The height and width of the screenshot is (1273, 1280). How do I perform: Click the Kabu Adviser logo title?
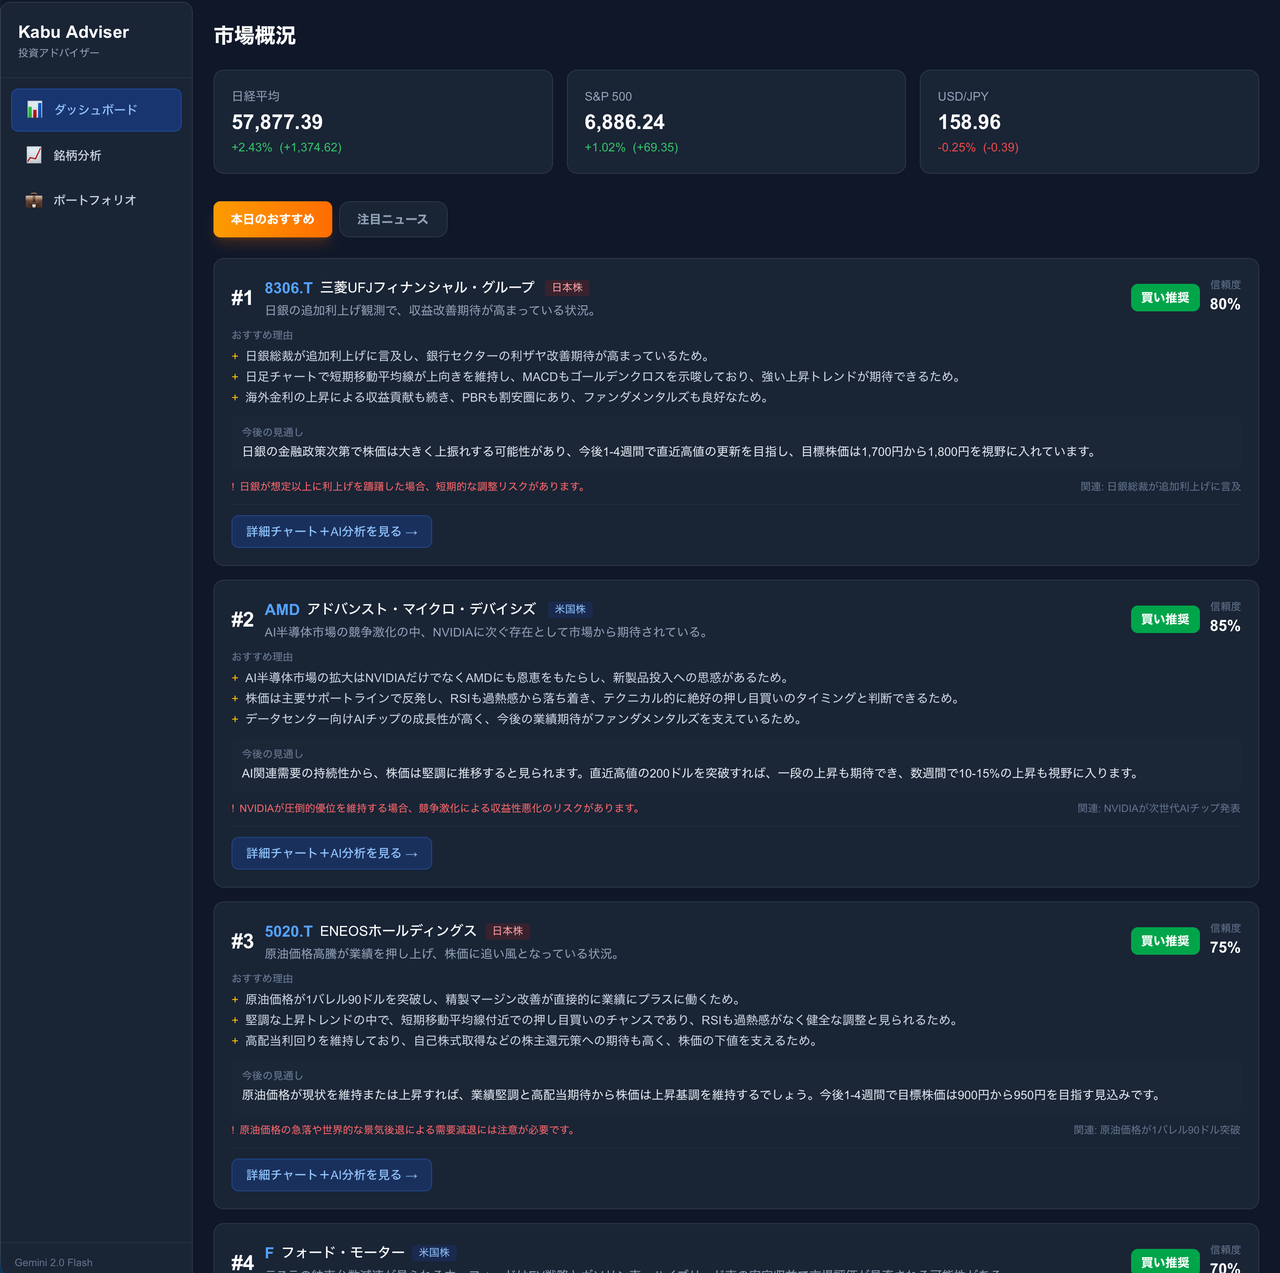[x=73, y=32]
